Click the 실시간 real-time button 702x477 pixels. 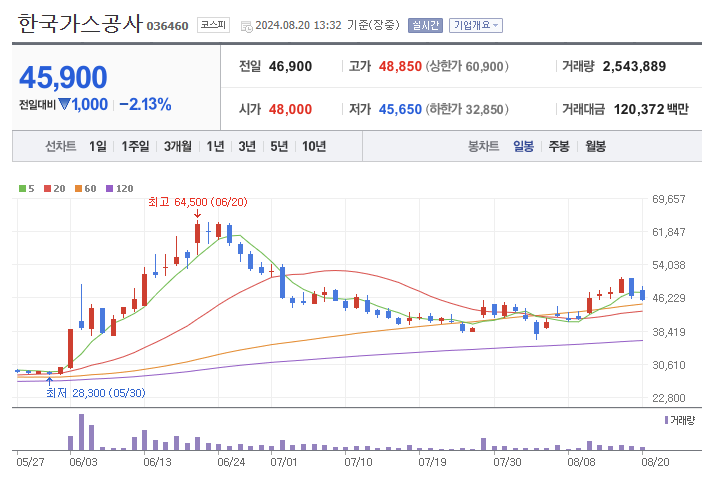coord(425,26)
